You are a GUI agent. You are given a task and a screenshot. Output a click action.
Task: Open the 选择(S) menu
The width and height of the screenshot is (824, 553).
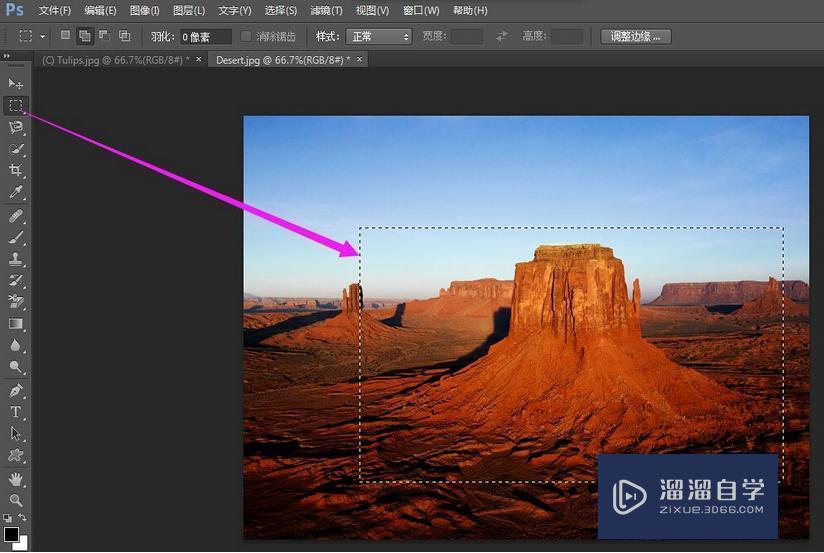point(281,10)
